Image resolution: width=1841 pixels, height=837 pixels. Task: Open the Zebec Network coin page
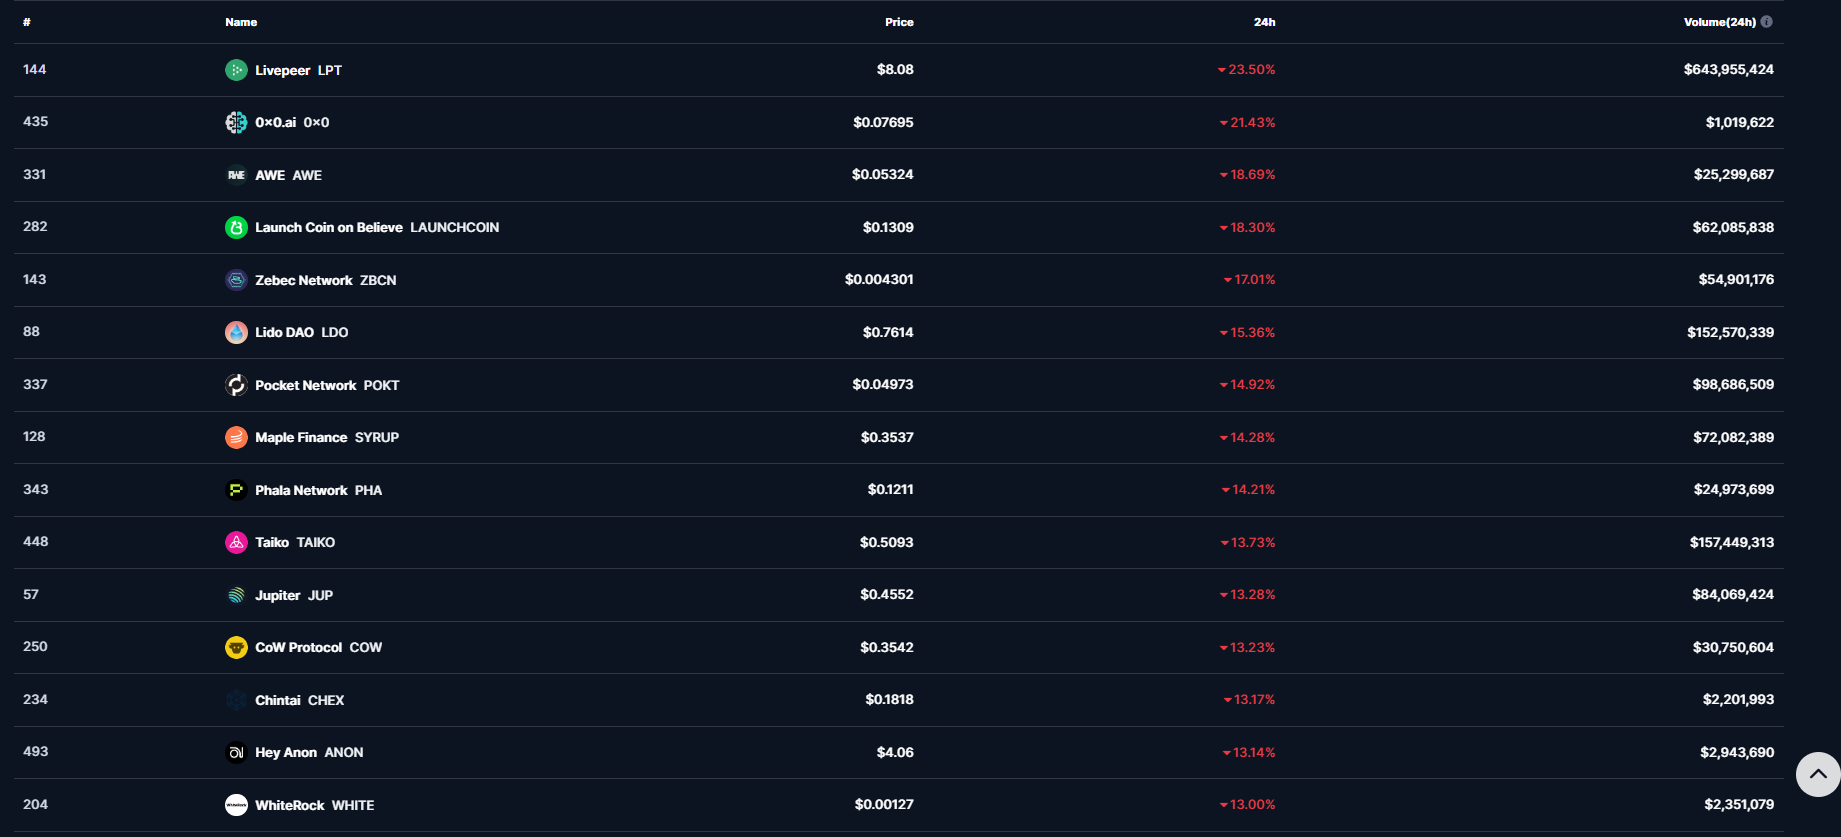click(x=304, y=280)
